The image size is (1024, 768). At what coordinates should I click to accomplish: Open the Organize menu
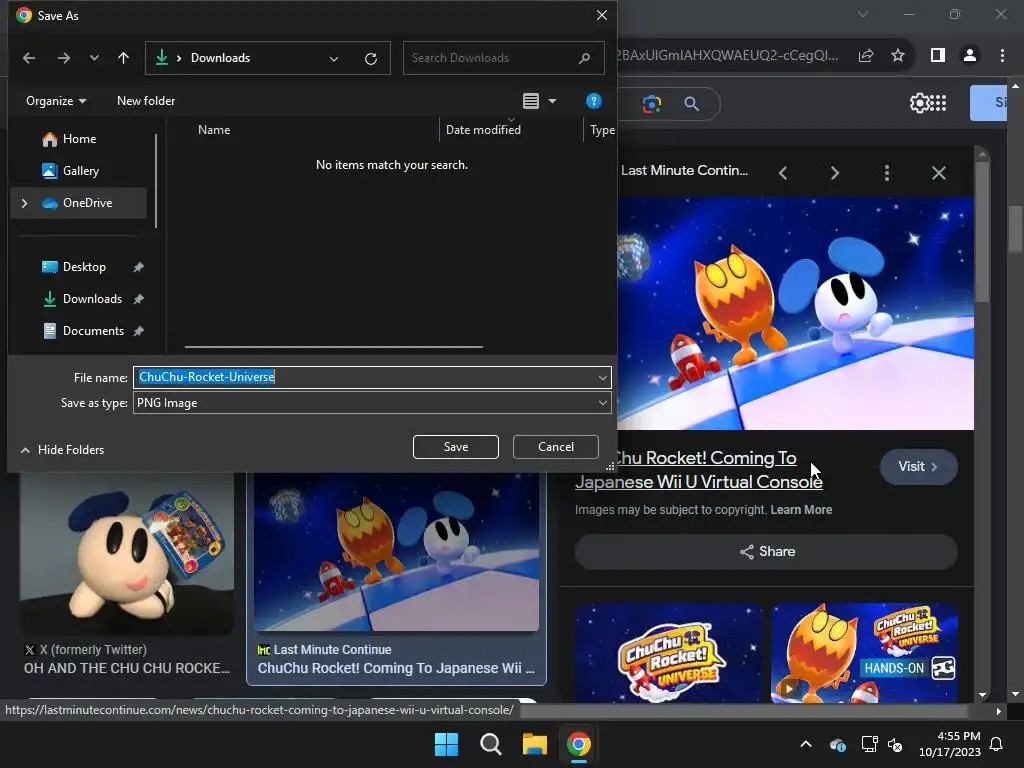pos(56,101)
